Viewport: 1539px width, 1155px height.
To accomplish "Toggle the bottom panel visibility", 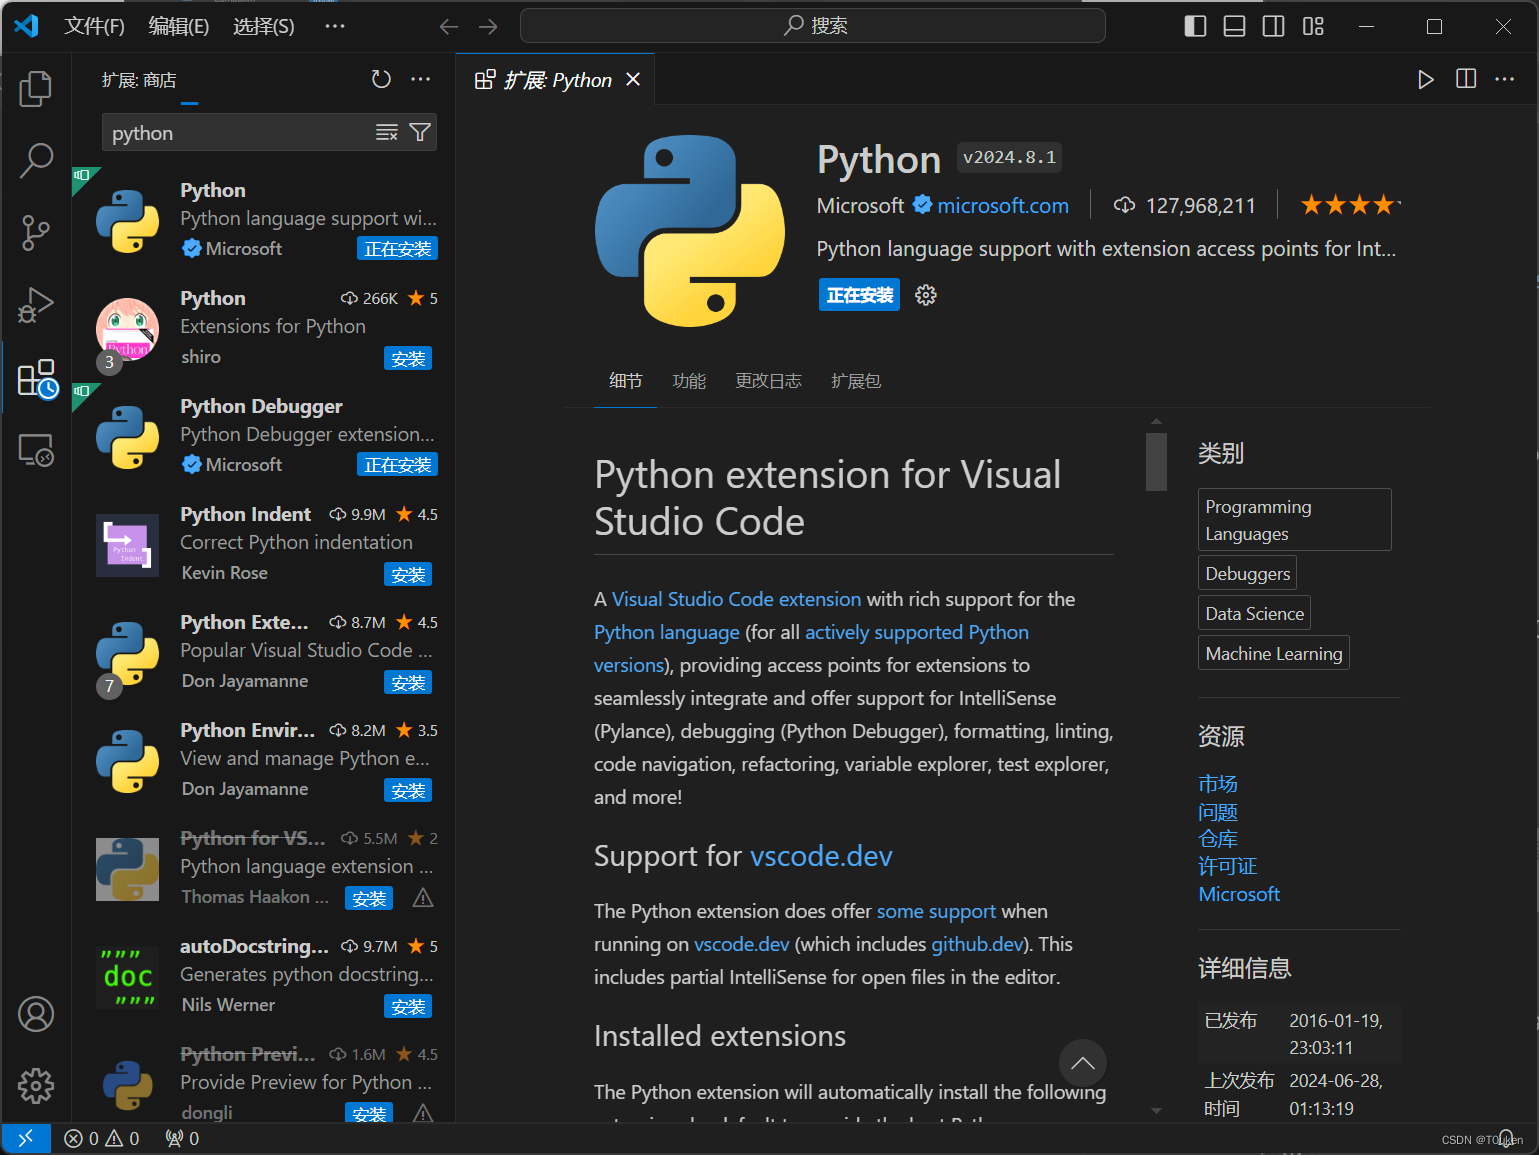I will 1234,26.
